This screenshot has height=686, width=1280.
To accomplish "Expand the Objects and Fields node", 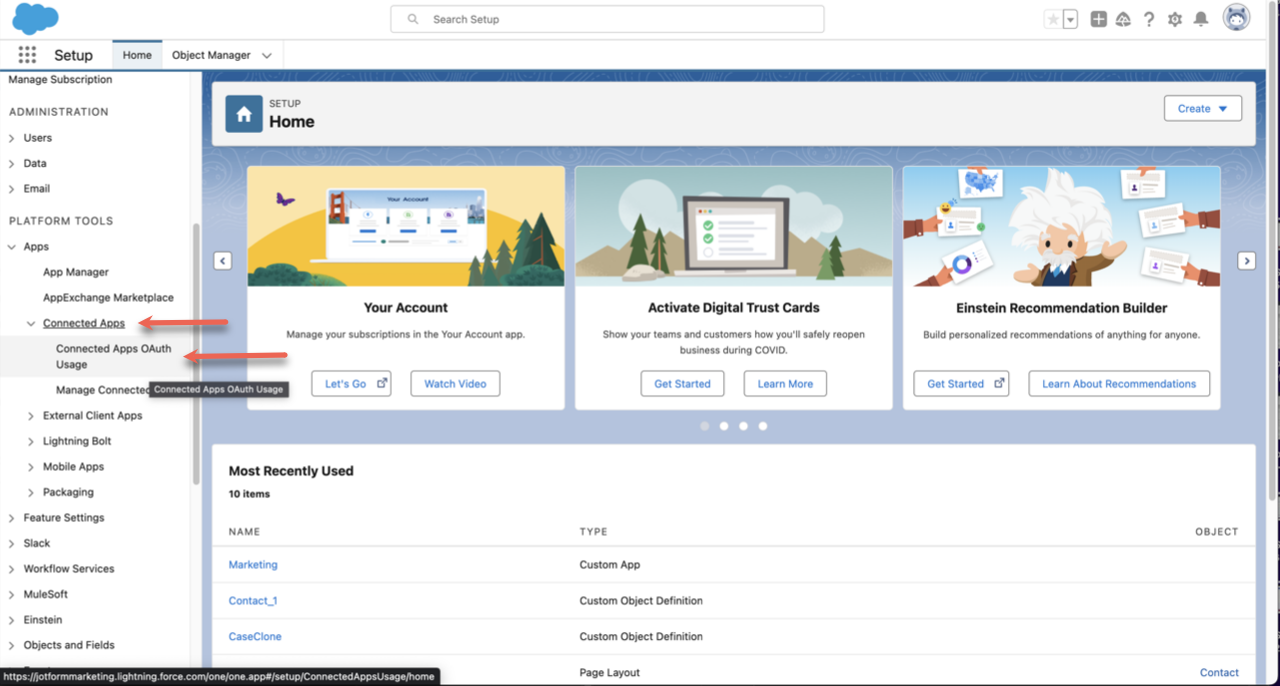I will pyautogui.click(x=12, y=645).
